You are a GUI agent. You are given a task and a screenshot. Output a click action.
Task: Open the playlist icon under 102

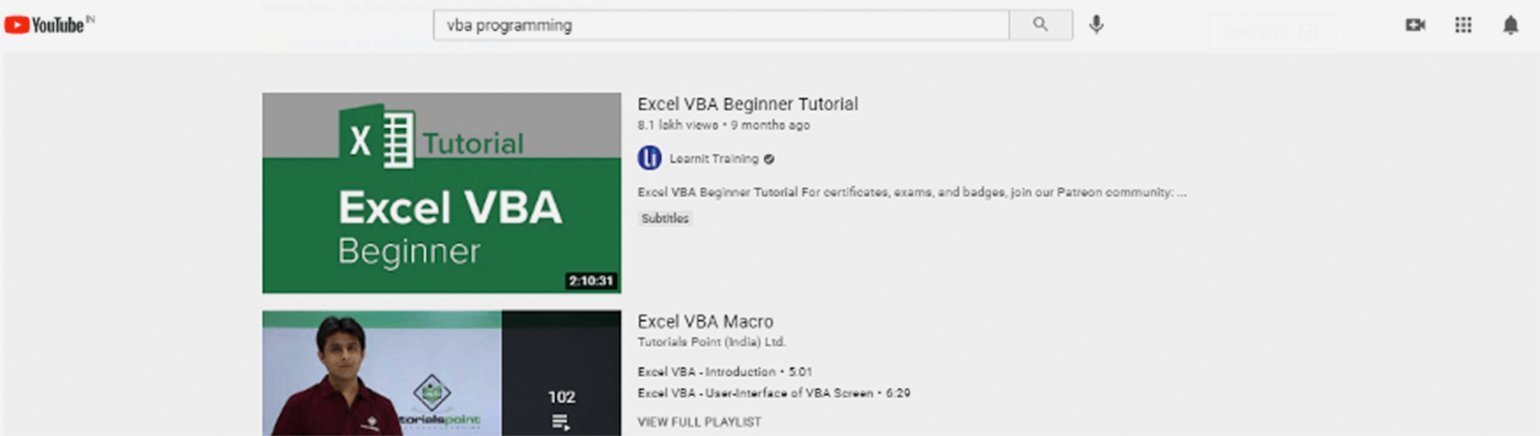click(x=561, y=422)
